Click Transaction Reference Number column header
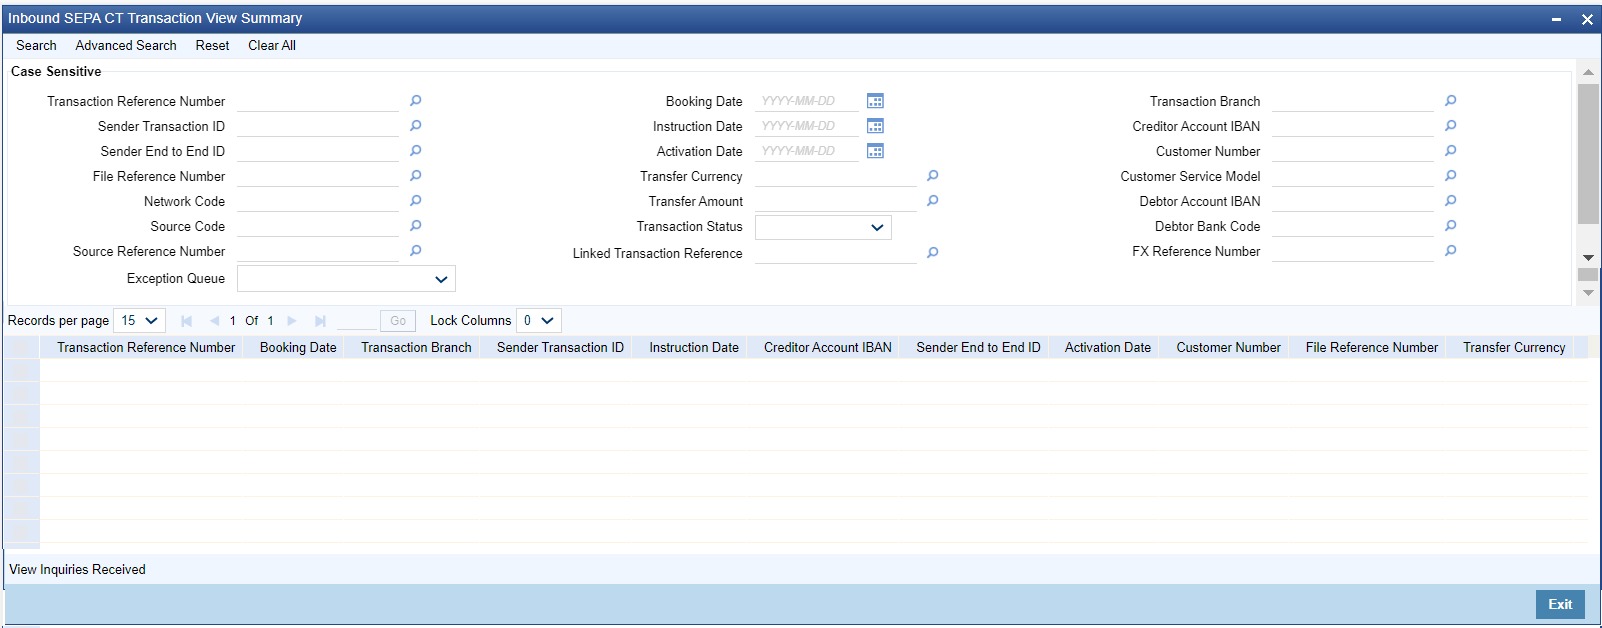Screen dimensions: 1602x628 [146, 348]
